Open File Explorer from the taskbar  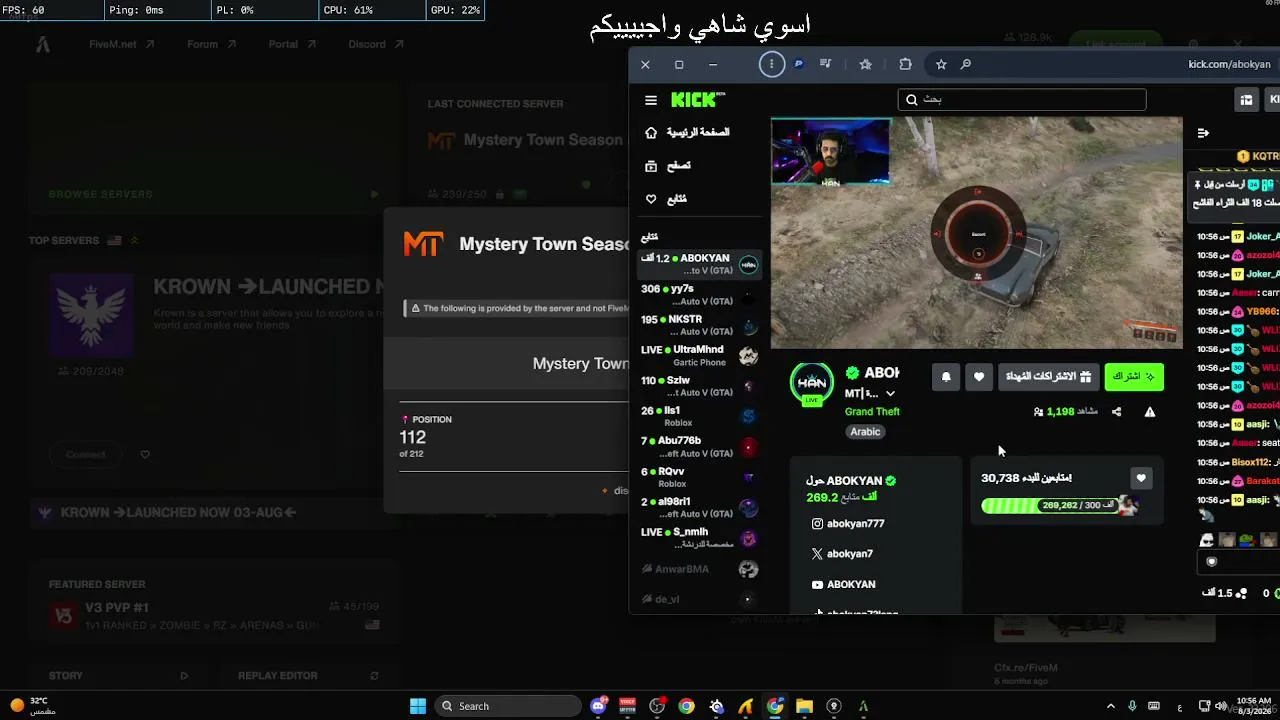click(804, 706)
